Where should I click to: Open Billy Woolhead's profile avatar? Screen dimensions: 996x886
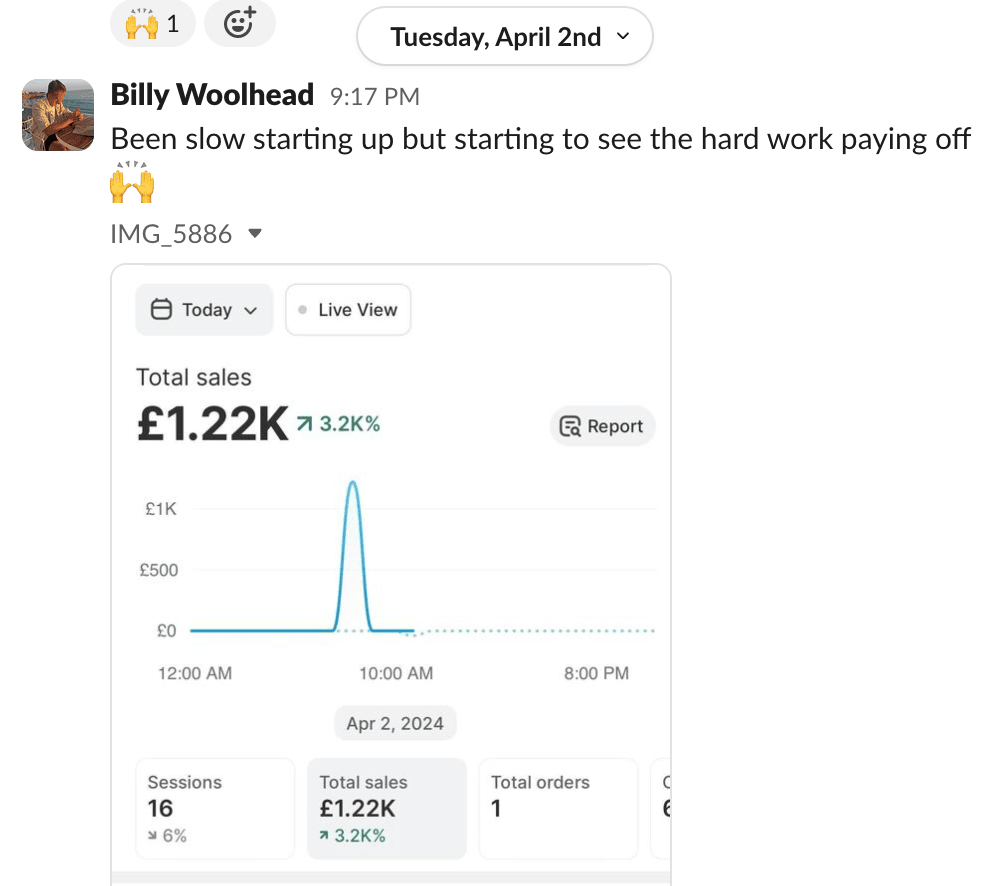(58, 115)
